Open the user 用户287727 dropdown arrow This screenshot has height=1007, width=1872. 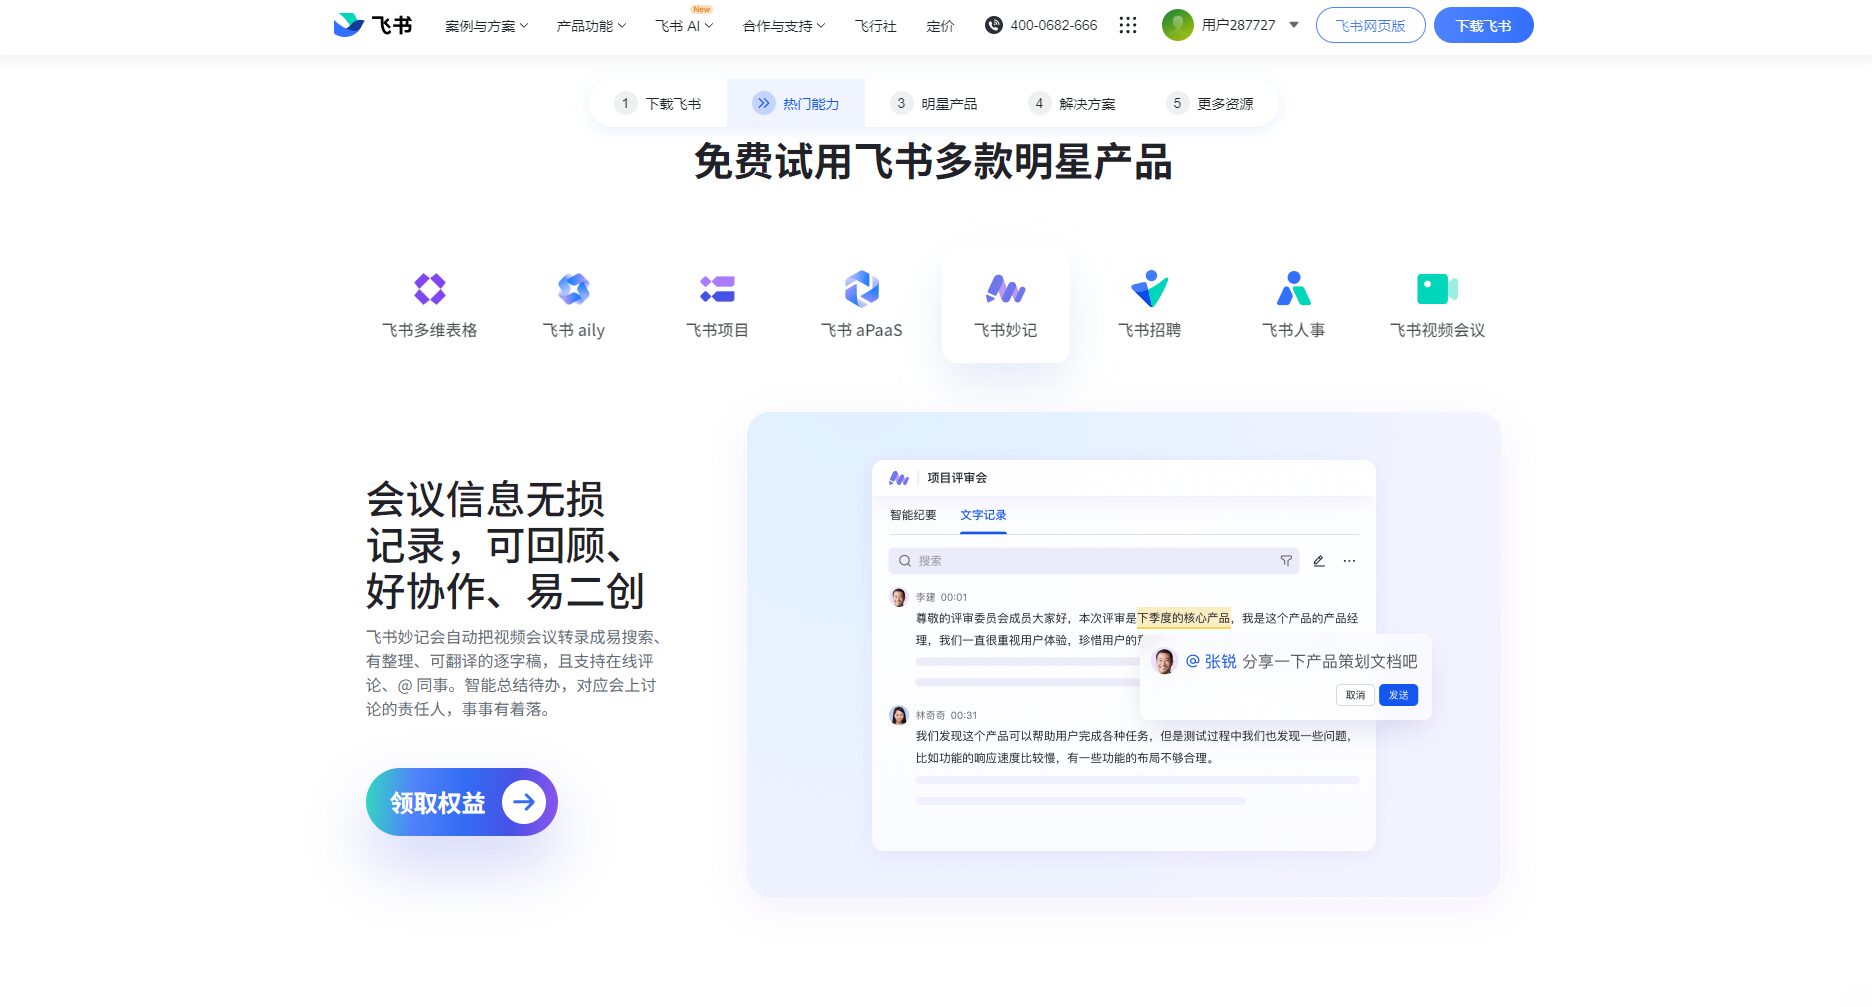click(1294, 25)
